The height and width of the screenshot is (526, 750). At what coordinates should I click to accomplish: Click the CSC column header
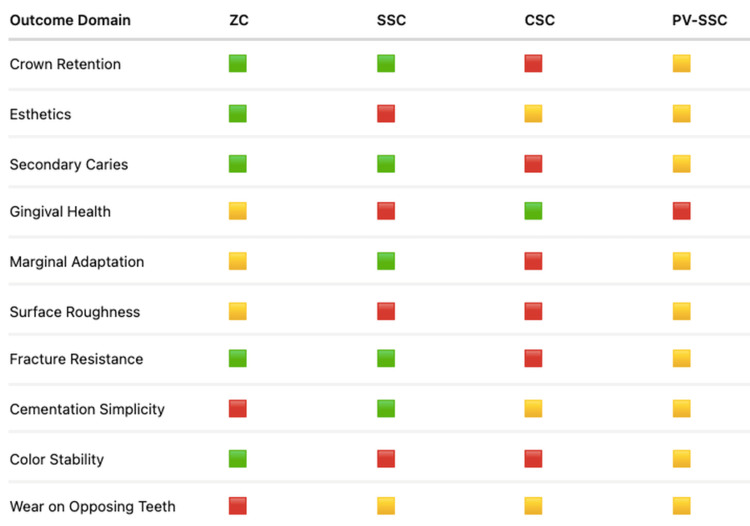point(540,20)
